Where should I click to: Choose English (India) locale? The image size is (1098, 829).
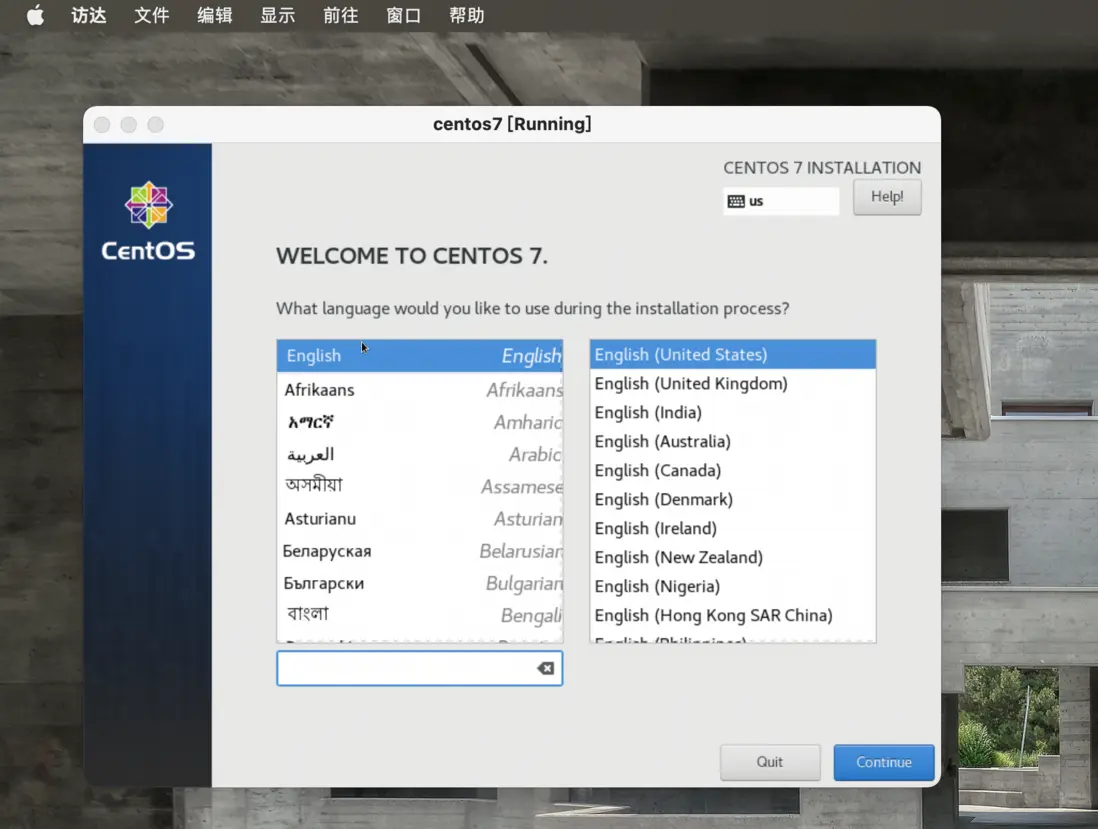[732, 412]
